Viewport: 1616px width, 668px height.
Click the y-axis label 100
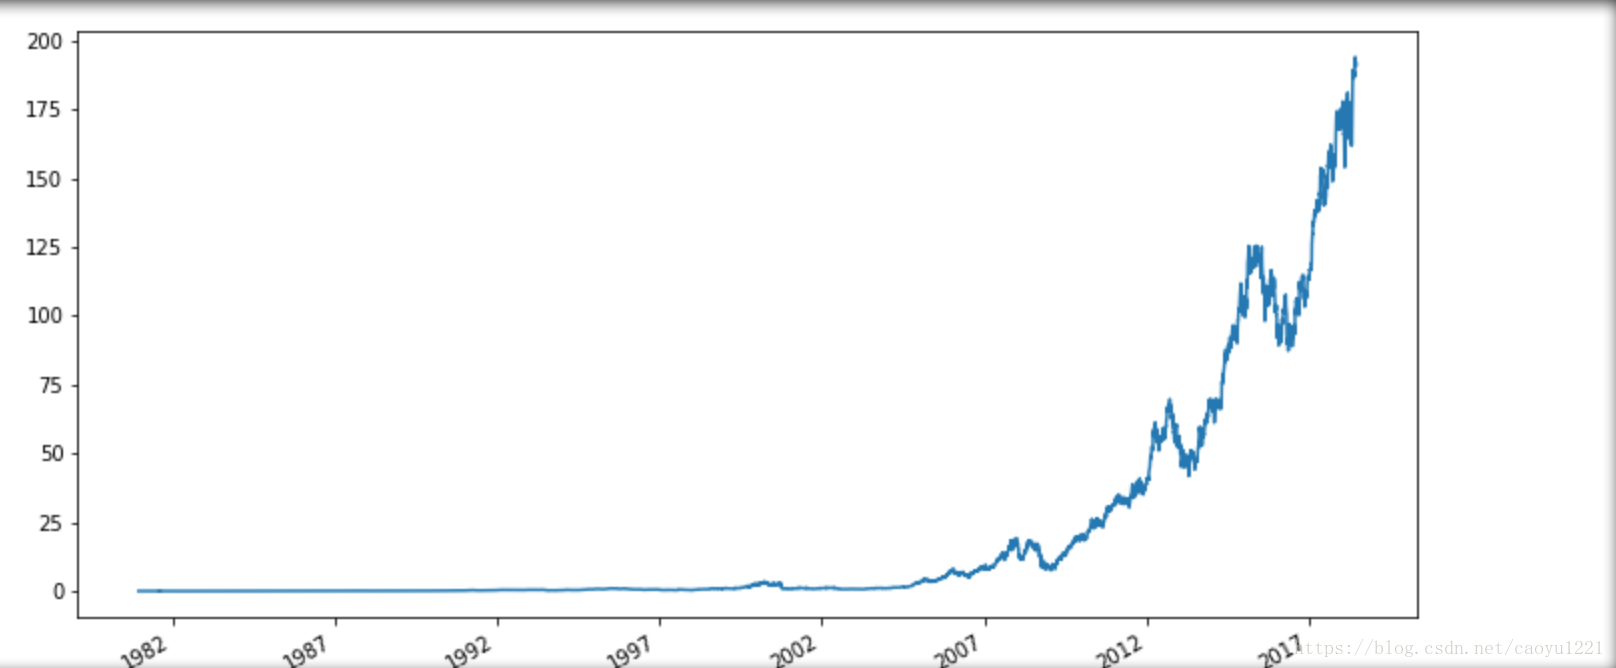pos(44,316)
